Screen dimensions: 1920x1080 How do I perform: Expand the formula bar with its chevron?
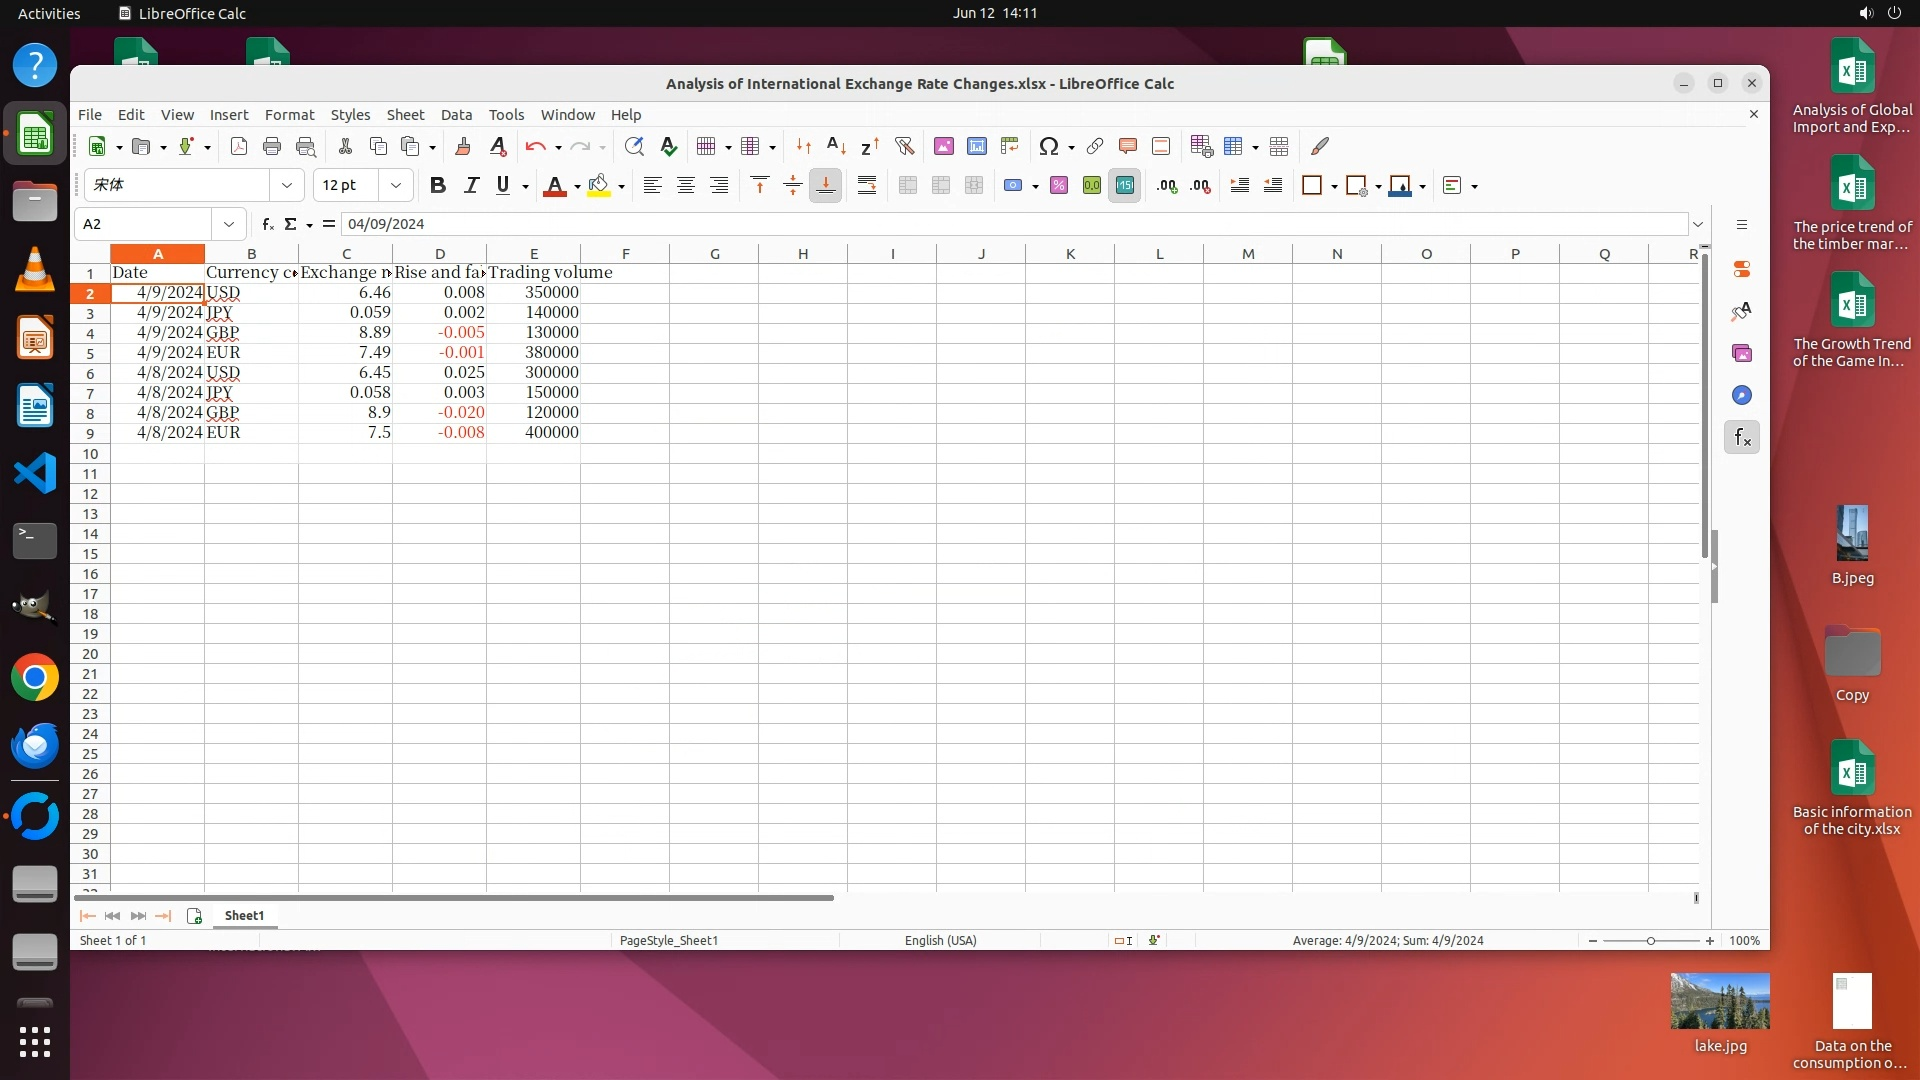(1697, 224)
